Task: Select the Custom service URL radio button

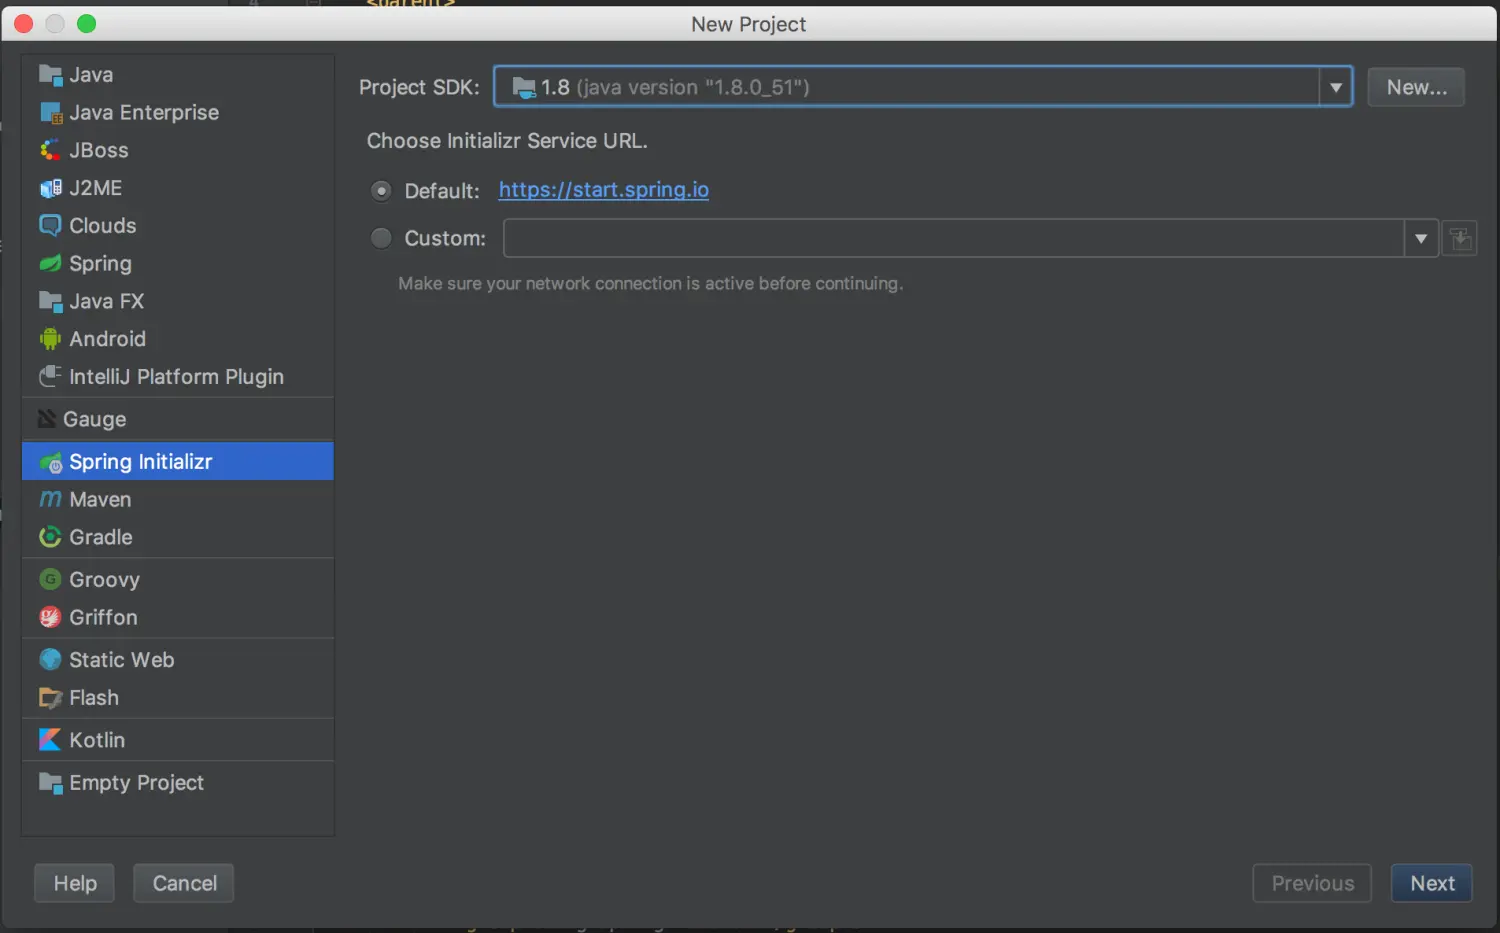Action: 381,238
